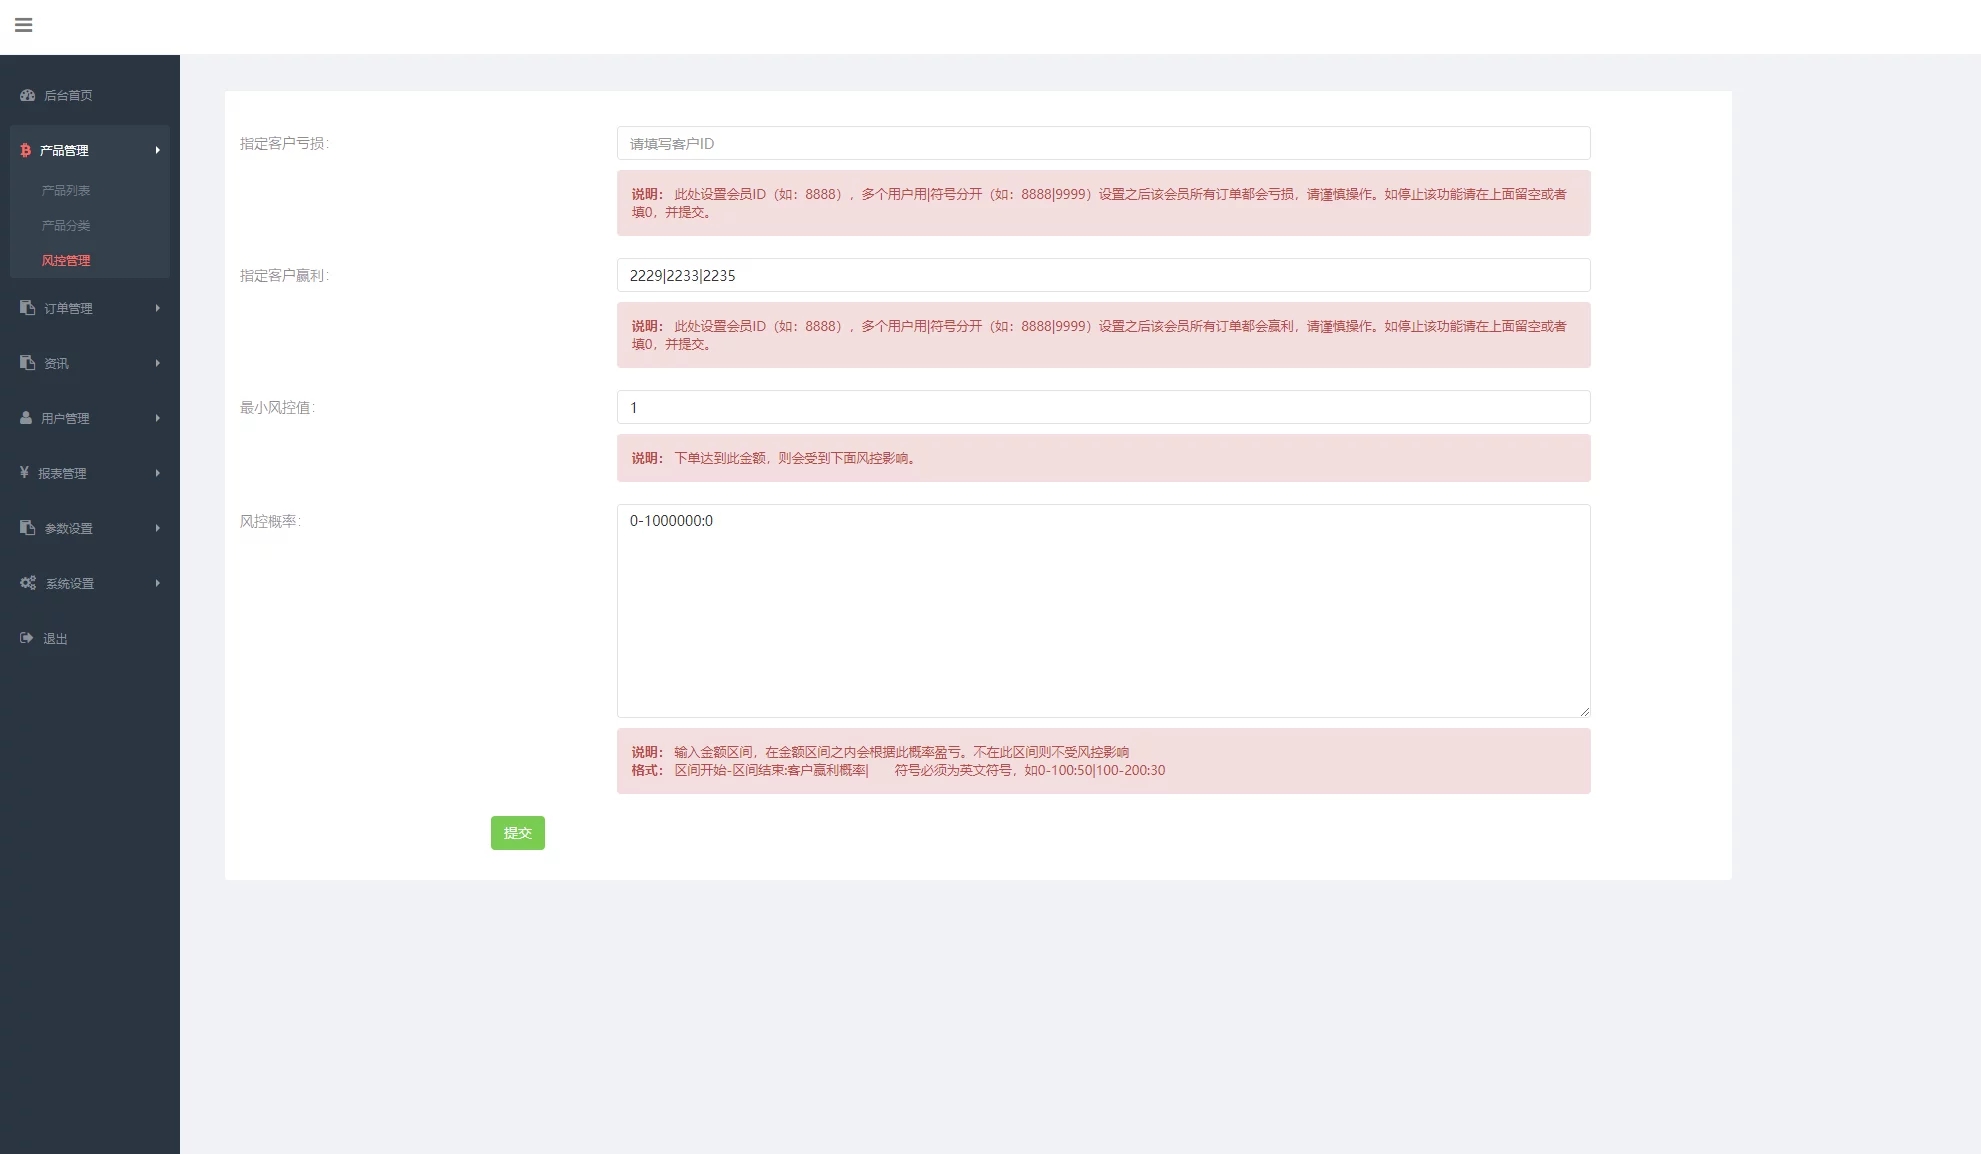
Task: Collapse the 产品管理 menu arrow
Action: [157, 150]
